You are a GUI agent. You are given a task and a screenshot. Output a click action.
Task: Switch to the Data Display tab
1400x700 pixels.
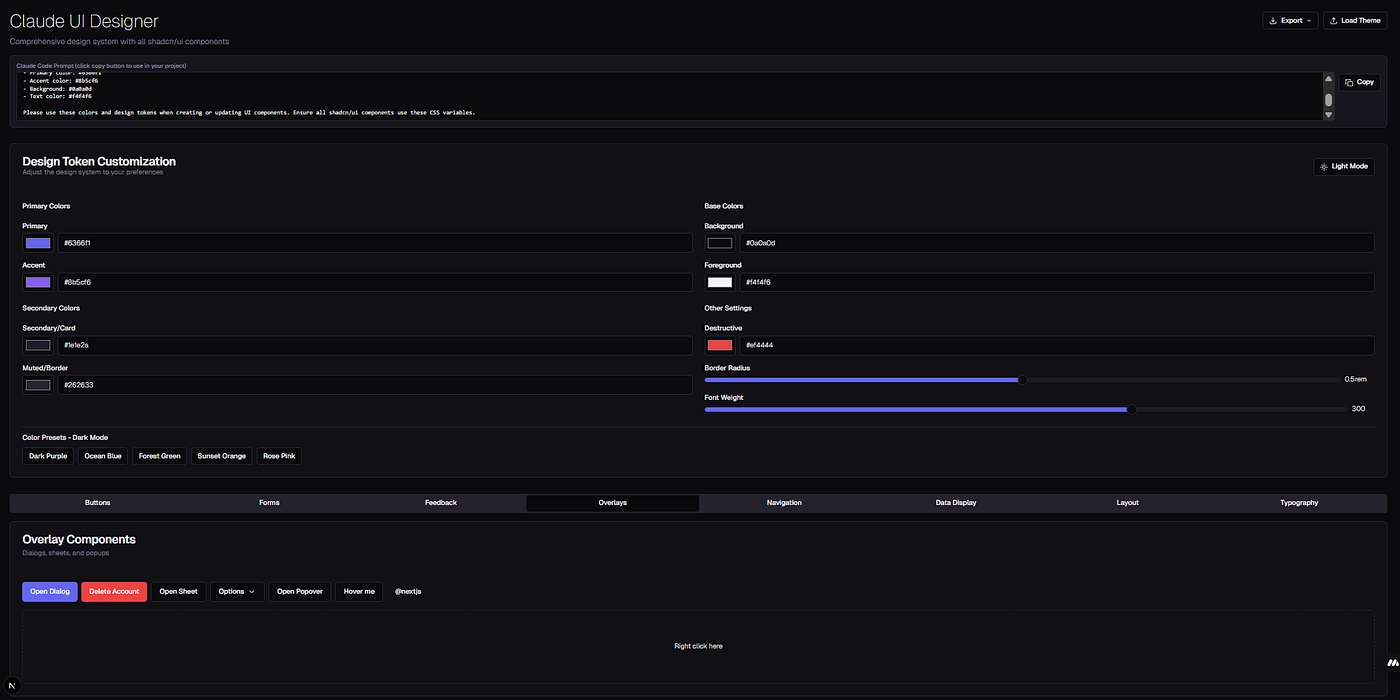click(956, 503)
